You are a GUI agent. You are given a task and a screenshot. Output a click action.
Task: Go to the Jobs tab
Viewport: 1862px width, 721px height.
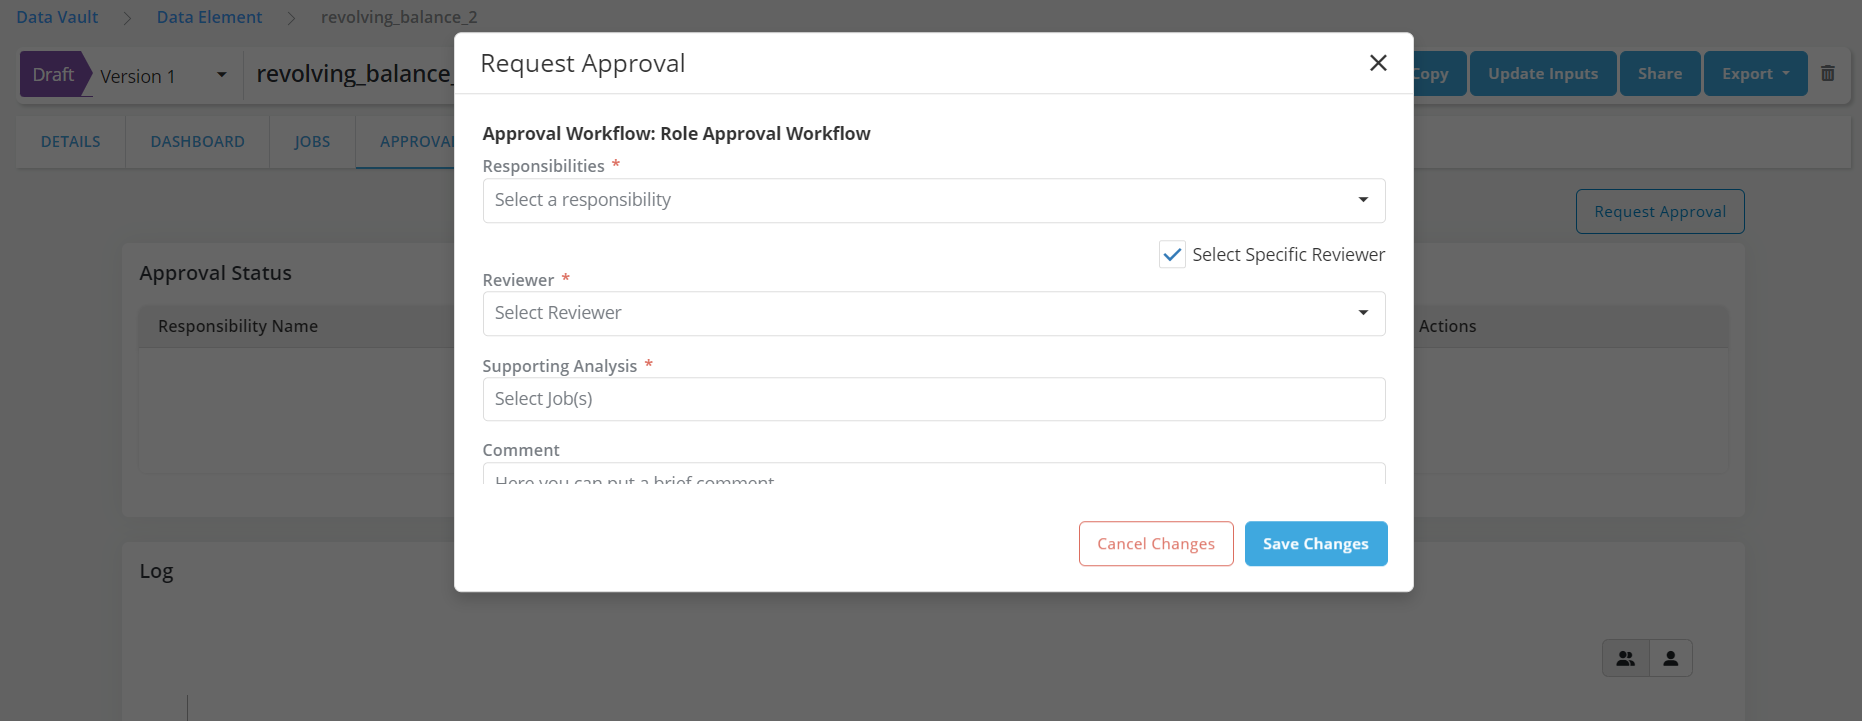point(312,142)
